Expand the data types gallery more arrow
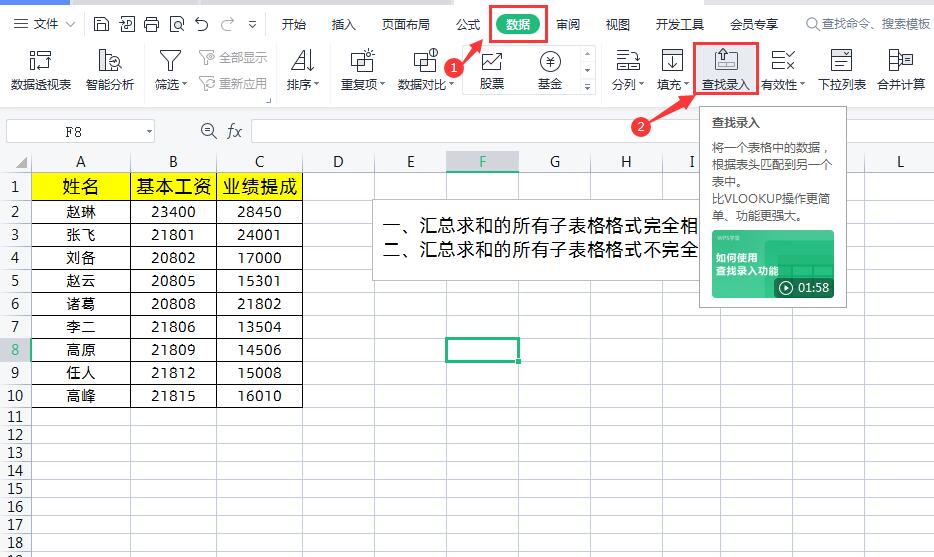Image resolution: width=934 pixels, height=557 pixels. 587,86
